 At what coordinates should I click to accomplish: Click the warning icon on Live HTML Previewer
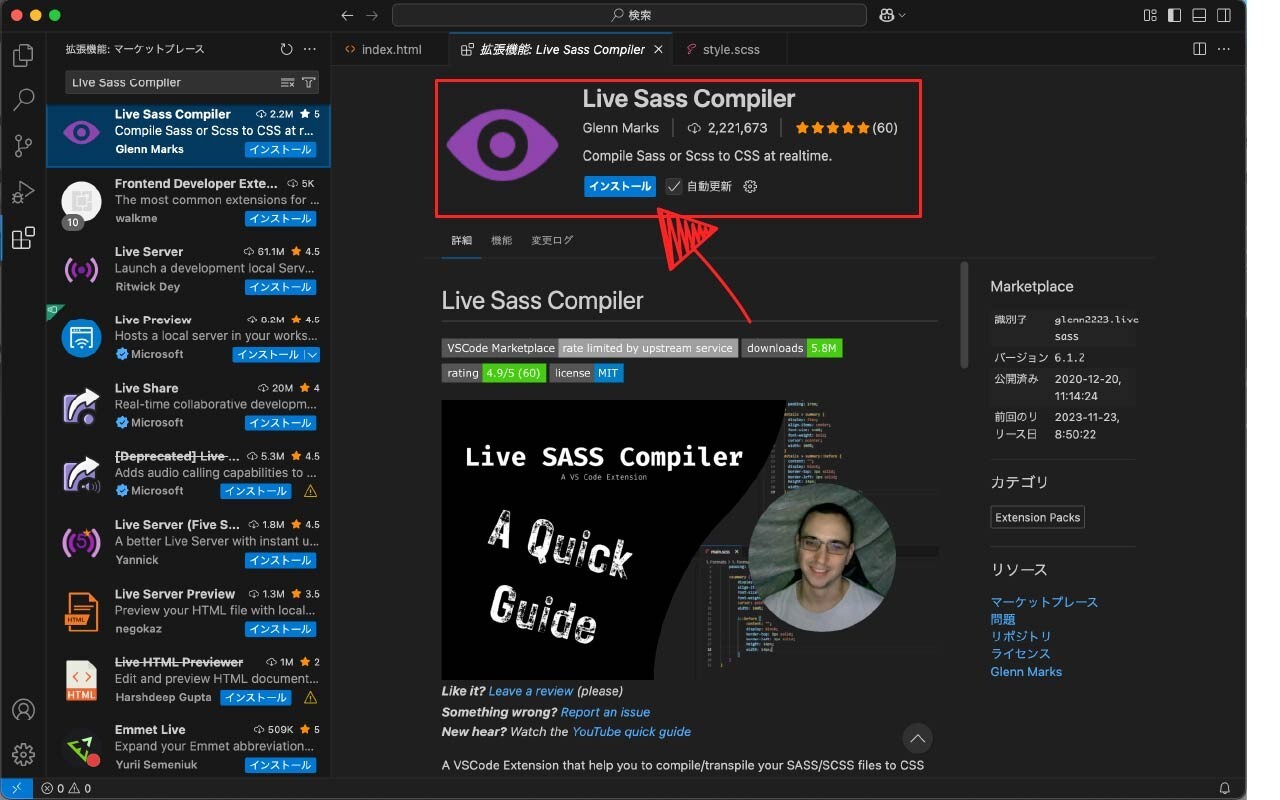pyautogui.click(x=310, y=697)
